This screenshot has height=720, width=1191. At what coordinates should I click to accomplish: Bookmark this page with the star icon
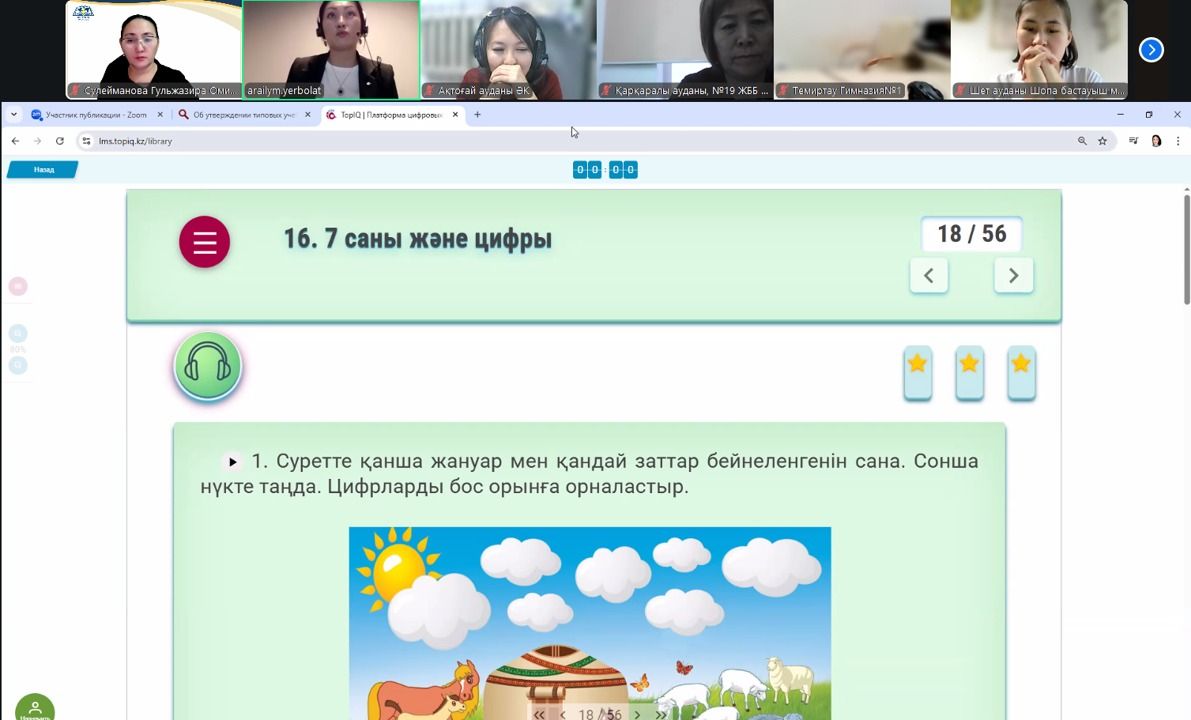[1103, 141]
